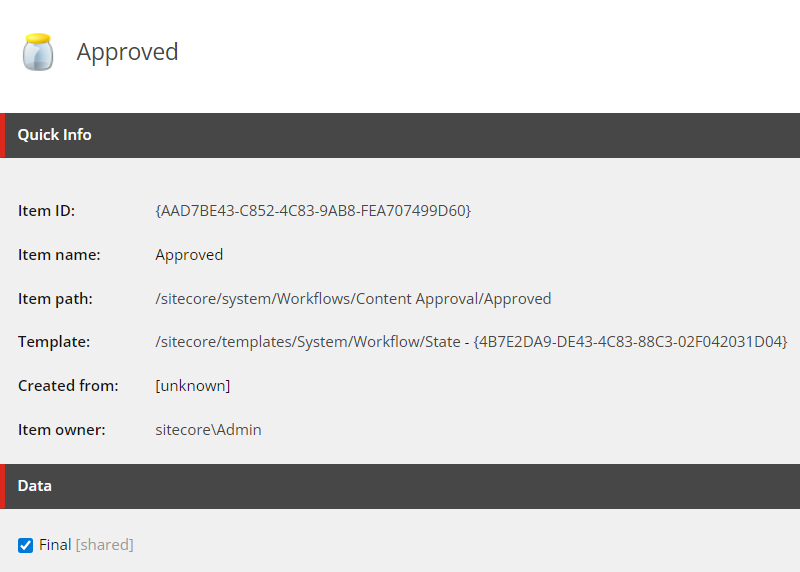Click the Item ID label
This screenshot has width=800, height=572.
[46, 211]
